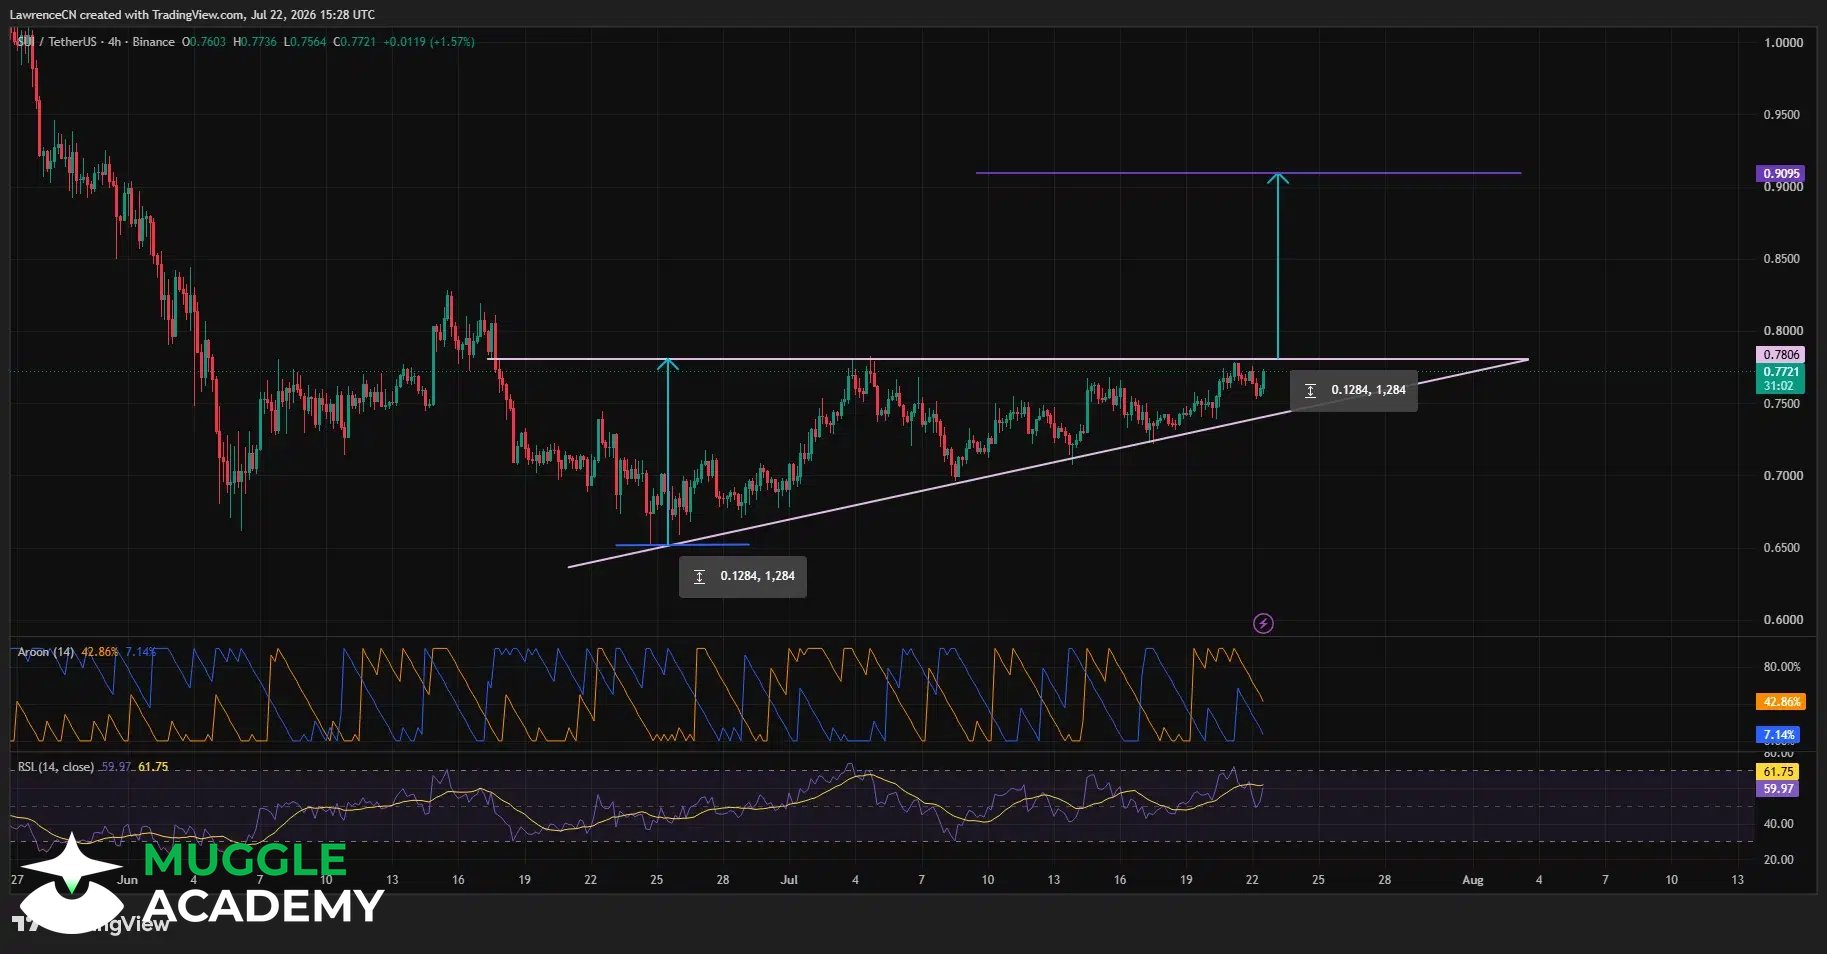This screenshot has height=954, width=1827.
Task: Click the 0.9500 price scale label
Action: 1781,115
